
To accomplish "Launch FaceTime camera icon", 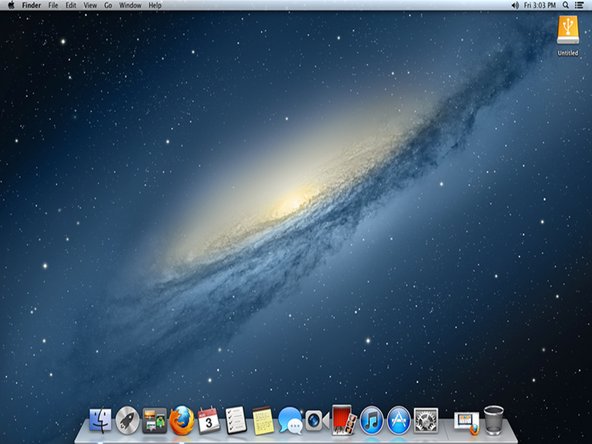I will pyautogui.click(x=317, y=420).
